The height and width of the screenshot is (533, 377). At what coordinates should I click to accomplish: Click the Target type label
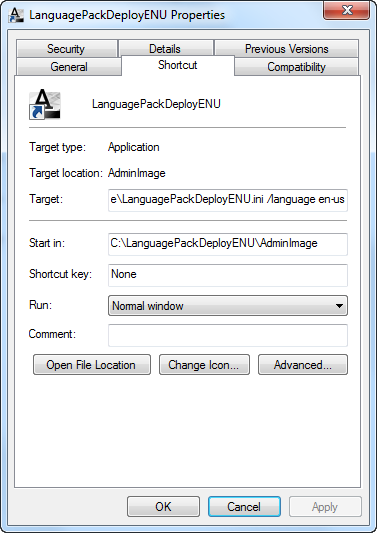(57, 147)
